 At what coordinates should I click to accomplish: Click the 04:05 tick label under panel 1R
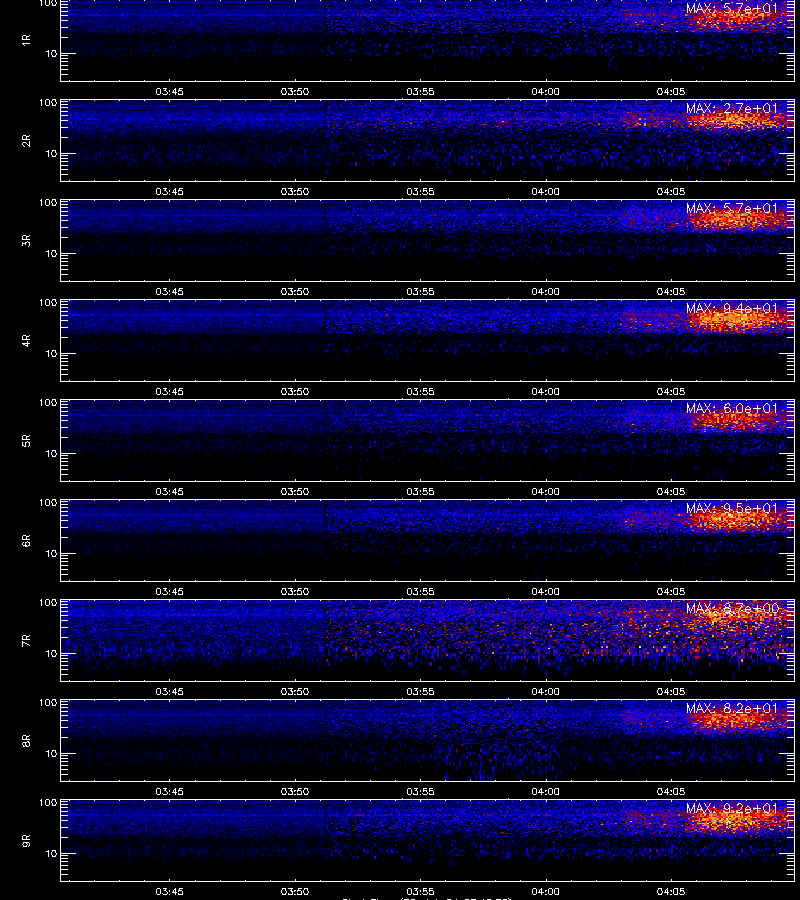click(x=670, y=92)
